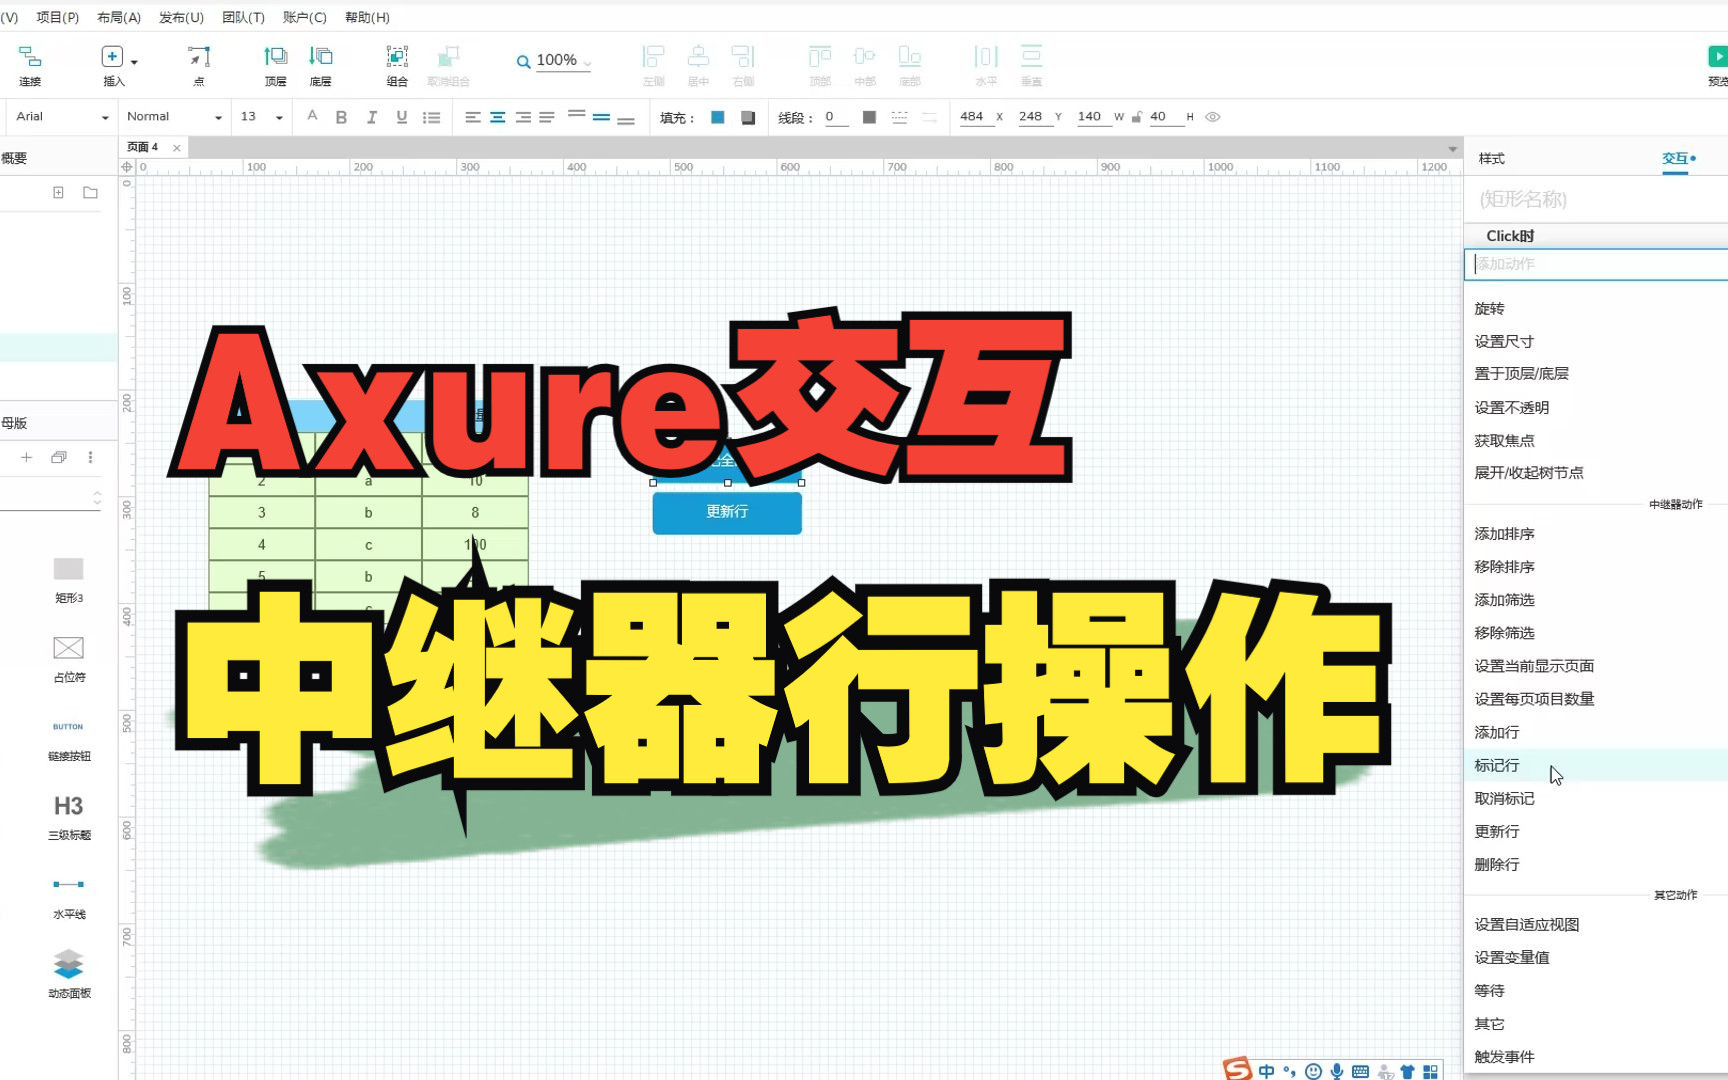Click the IME emoji face icon

(x=1313, y=1071)
